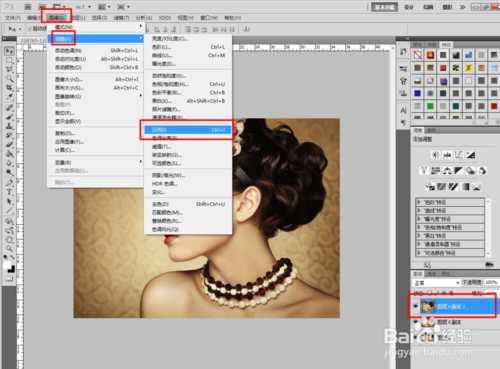Expand the Levels presets list entry
Screen dimensions: 500x369
[x=450, y=202]
